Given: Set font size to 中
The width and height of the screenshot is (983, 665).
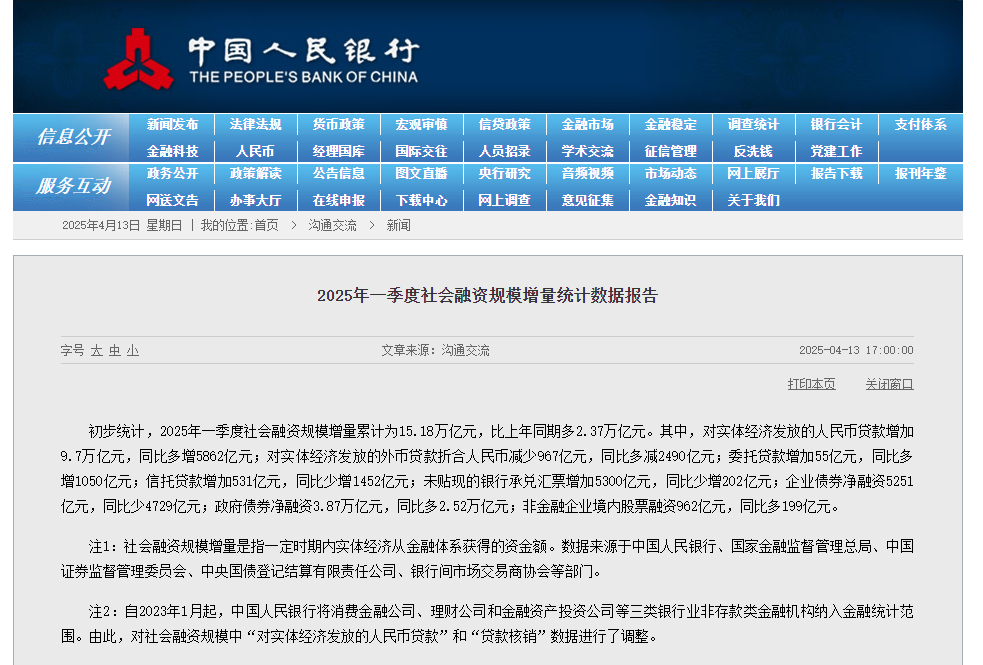Looking at the screenshot, I should click(x=115, y=351).
